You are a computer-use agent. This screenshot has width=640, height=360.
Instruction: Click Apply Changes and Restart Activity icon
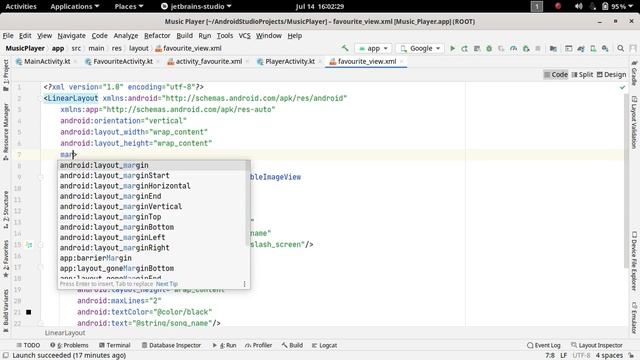point(464,48)
